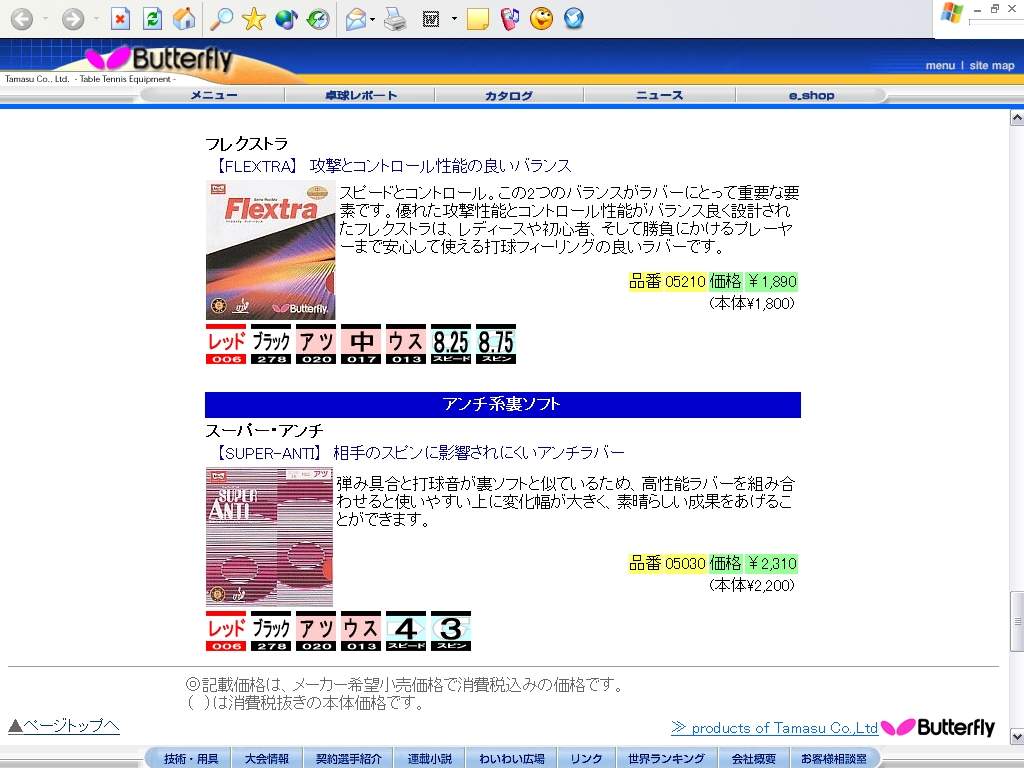Click Flextra 中 017 thickness badge
1024x768 pixels.
pyautogui.click(x=360, y=344)
